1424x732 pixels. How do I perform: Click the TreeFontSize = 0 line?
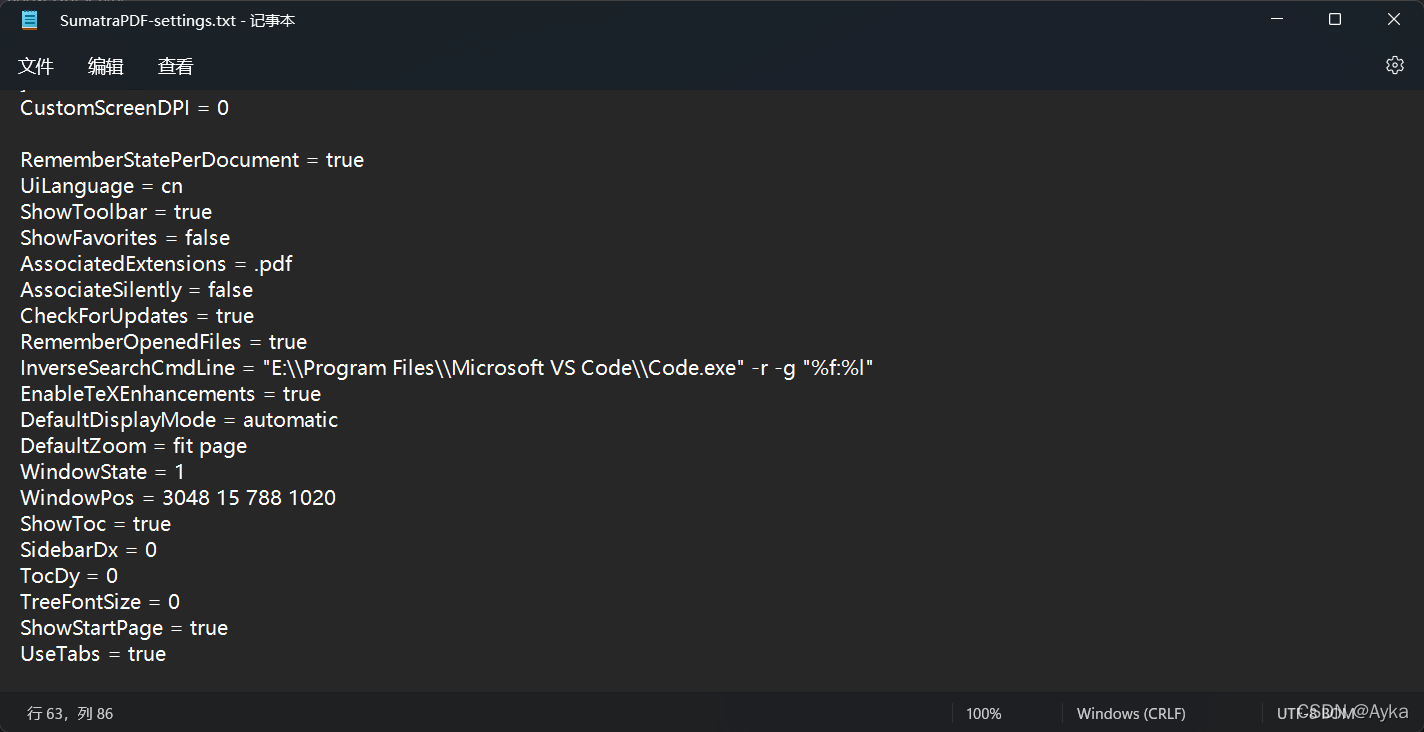(x=100, y=602)
